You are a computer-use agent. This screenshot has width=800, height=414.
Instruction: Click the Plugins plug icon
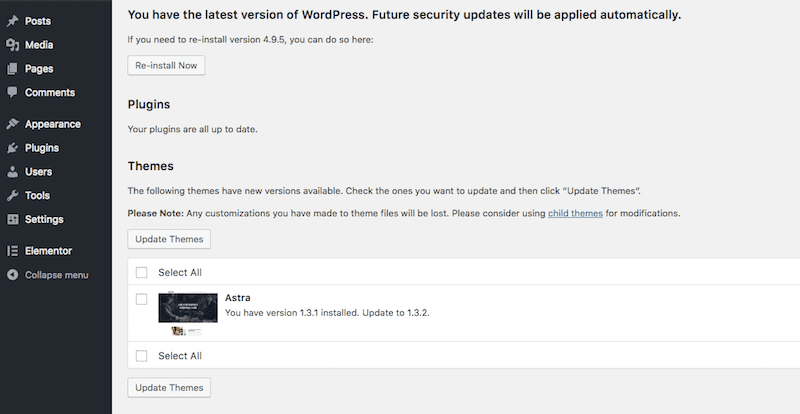(x=13, y=148)
